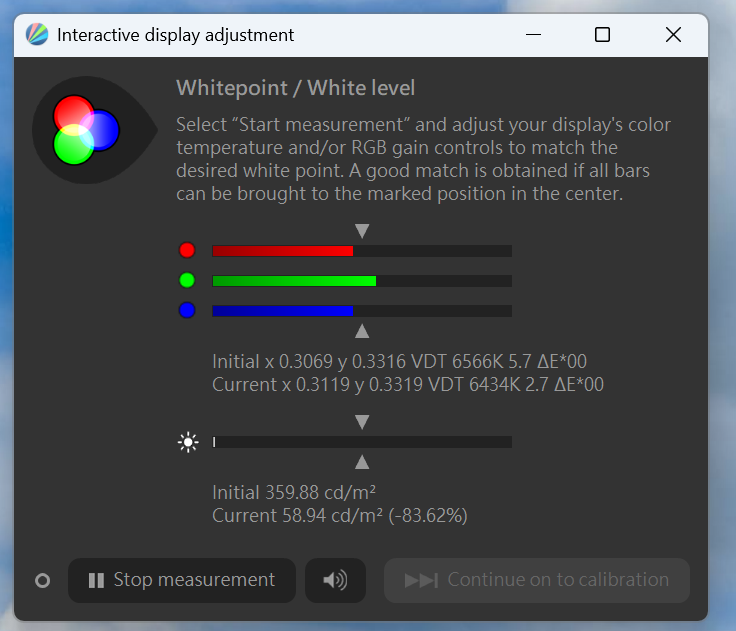Click the recording indicator circle at bottom left

point(42,581)
